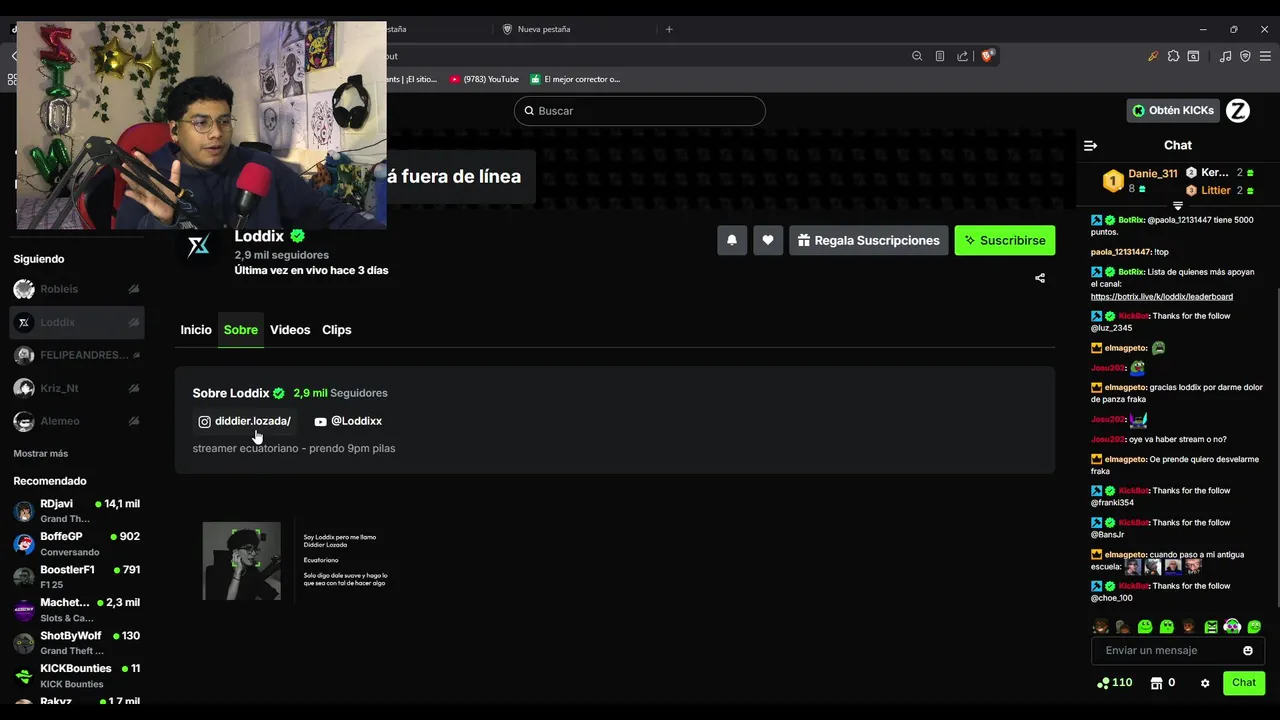Screen dimensions: 1280x720
Task: Click the Instagram icon beside diddier.lozada
Action: [205, 422]
